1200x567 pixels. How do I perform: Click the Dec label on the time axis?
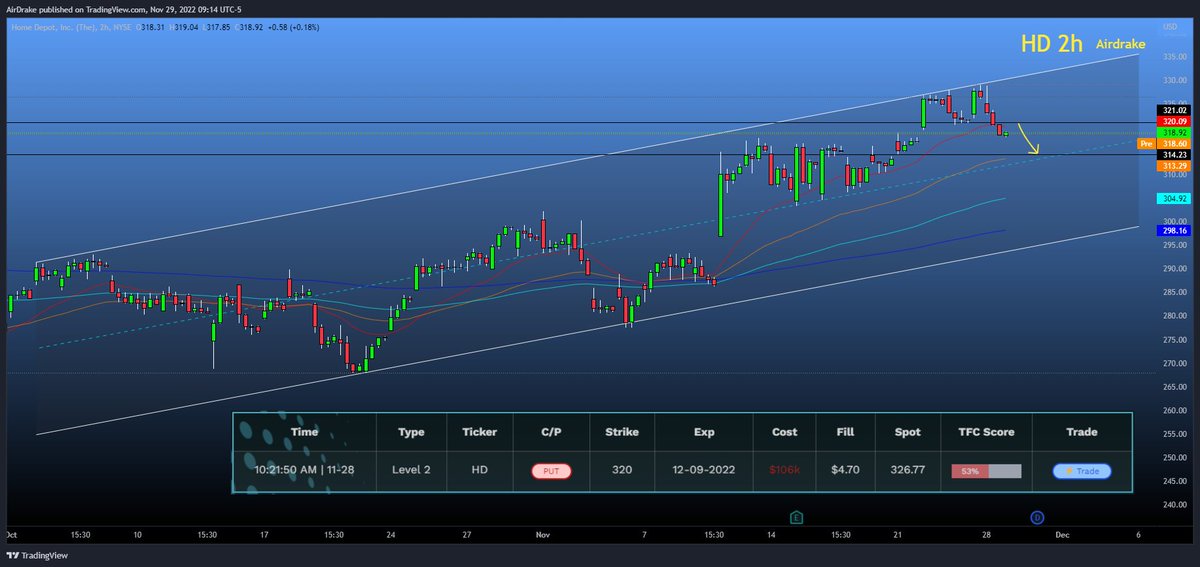(1062, 535)
